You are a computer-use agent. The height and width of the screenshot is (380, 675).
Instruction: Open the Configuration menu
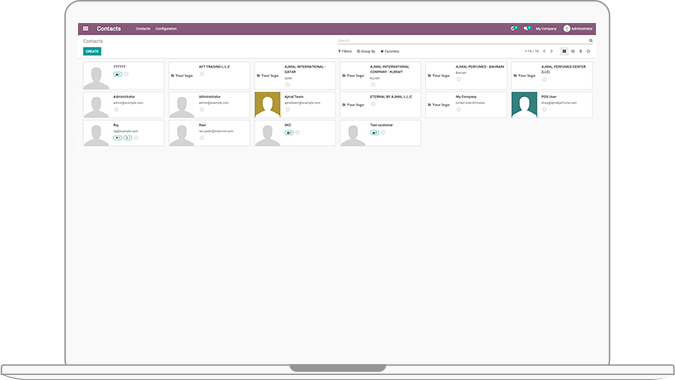[166, 29]
